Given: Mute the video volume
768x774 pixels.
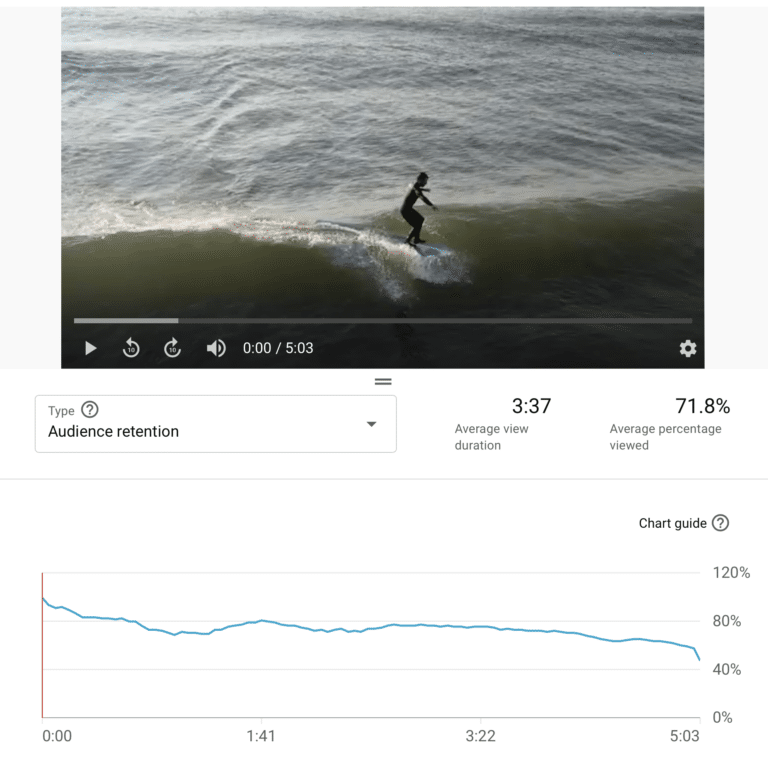Looking at the screenshot, I should point(216,348).
